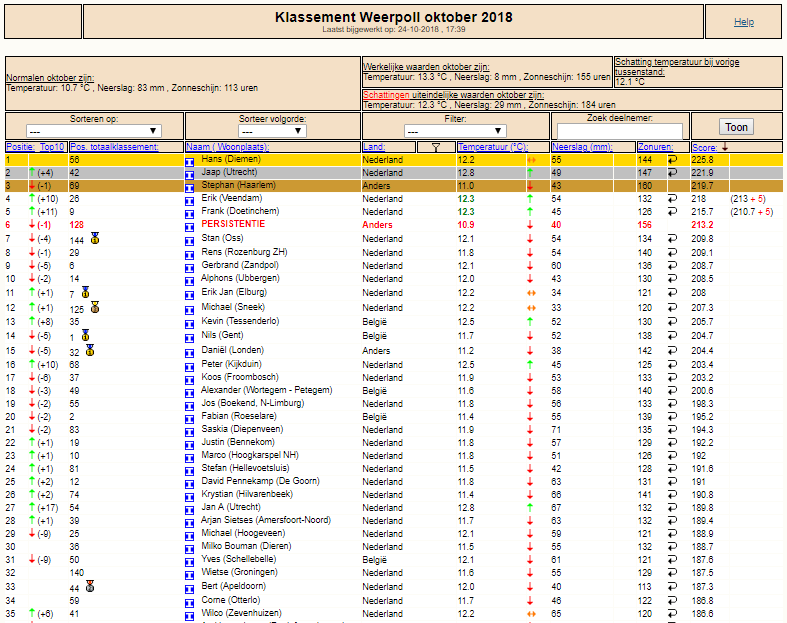Click blue info icon beside Daniël (Londen)
The height and width of the screenshot is (623, 787).
(x=189, y=353)
